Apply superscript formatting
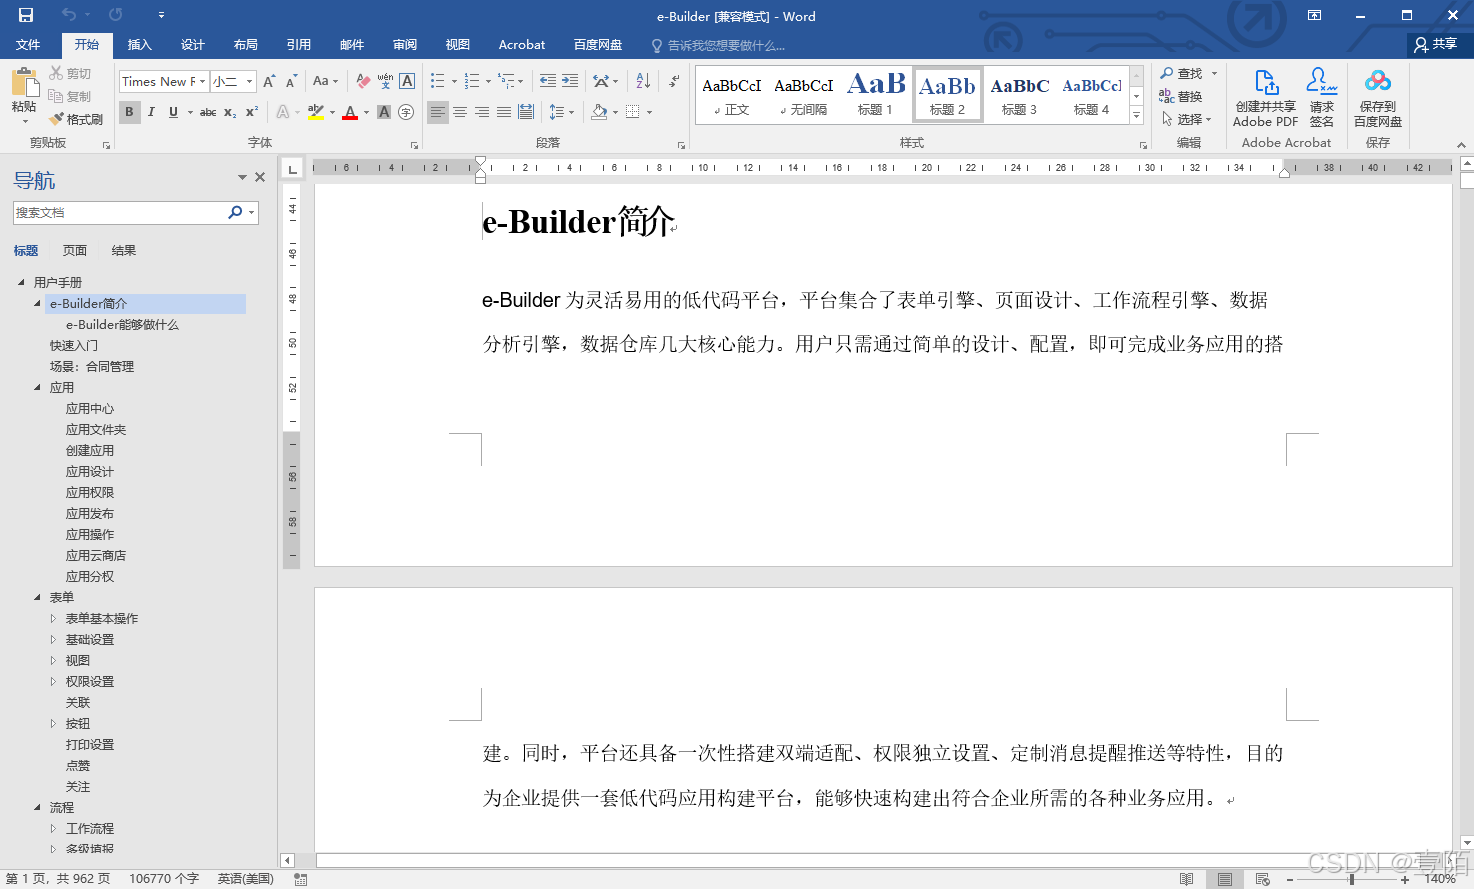The width and height of the screenshot is (1474, 889). pos(252,112)
